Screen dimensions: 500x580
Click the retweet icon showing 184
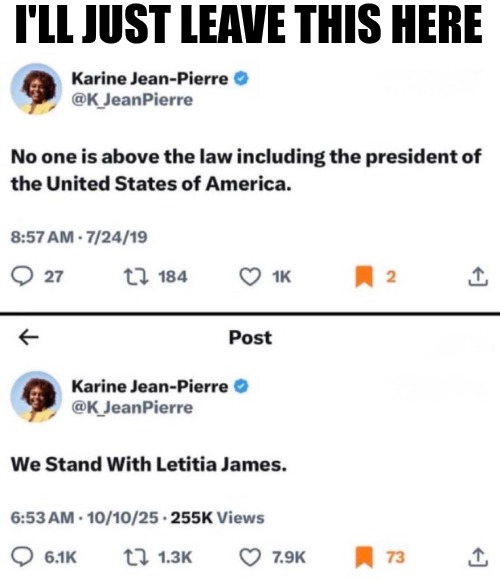click(136, 277)
